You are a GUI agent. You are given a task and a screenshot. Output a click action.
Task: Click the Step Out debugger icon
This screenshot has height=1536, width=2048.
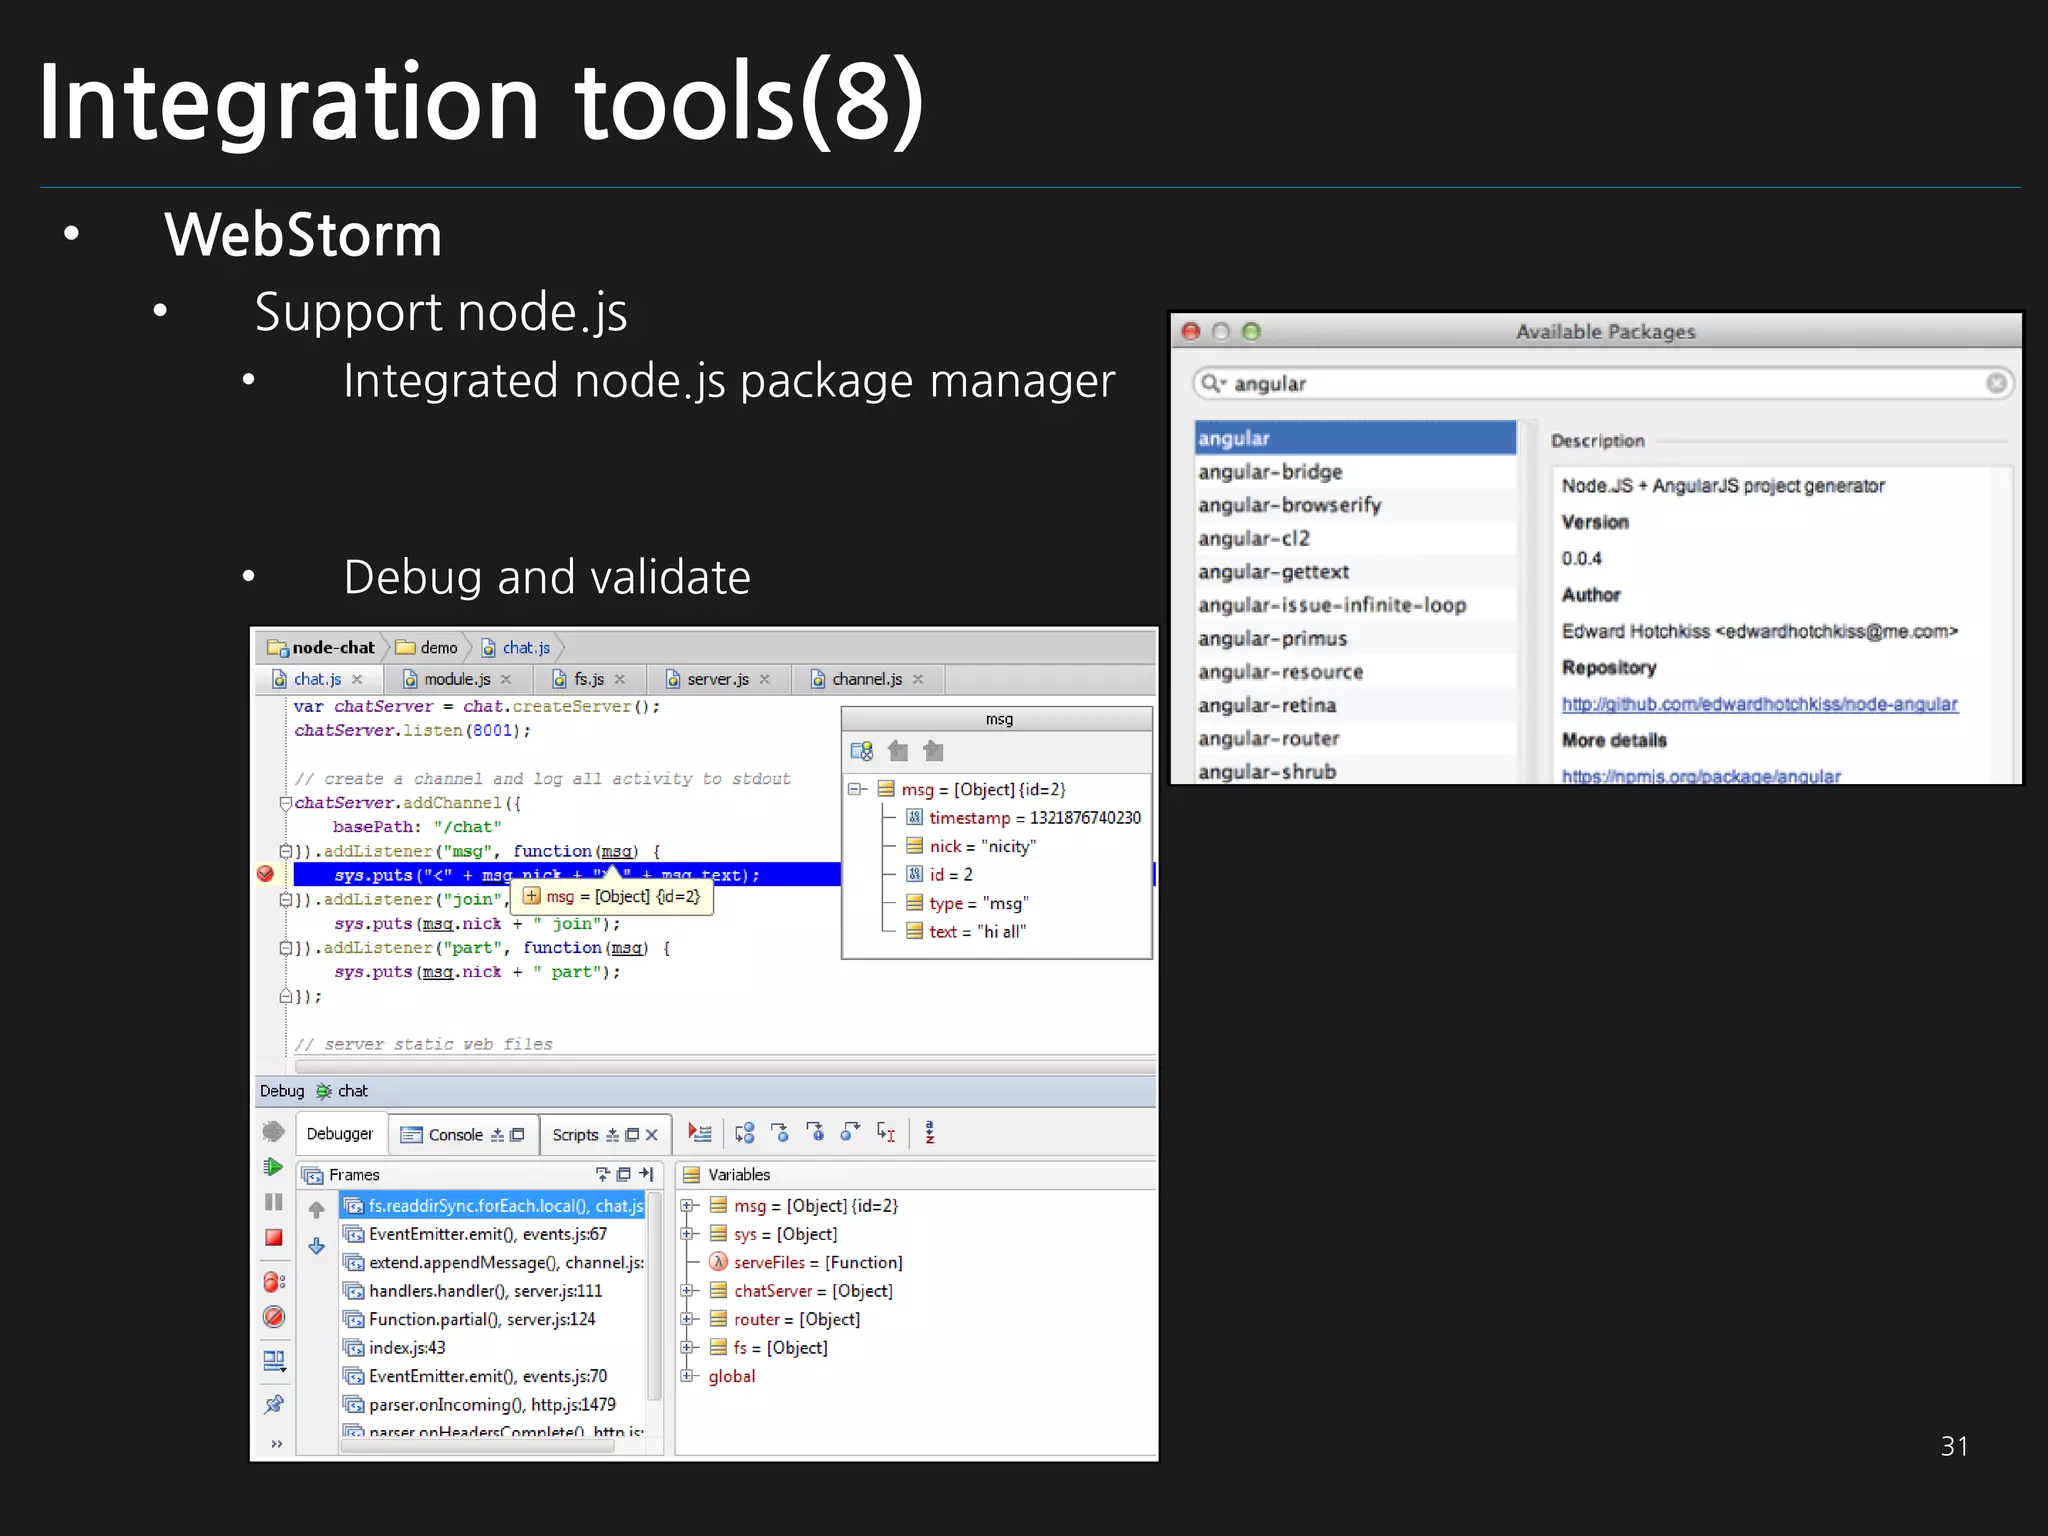pyautogui.click(x=851, y=1133)
